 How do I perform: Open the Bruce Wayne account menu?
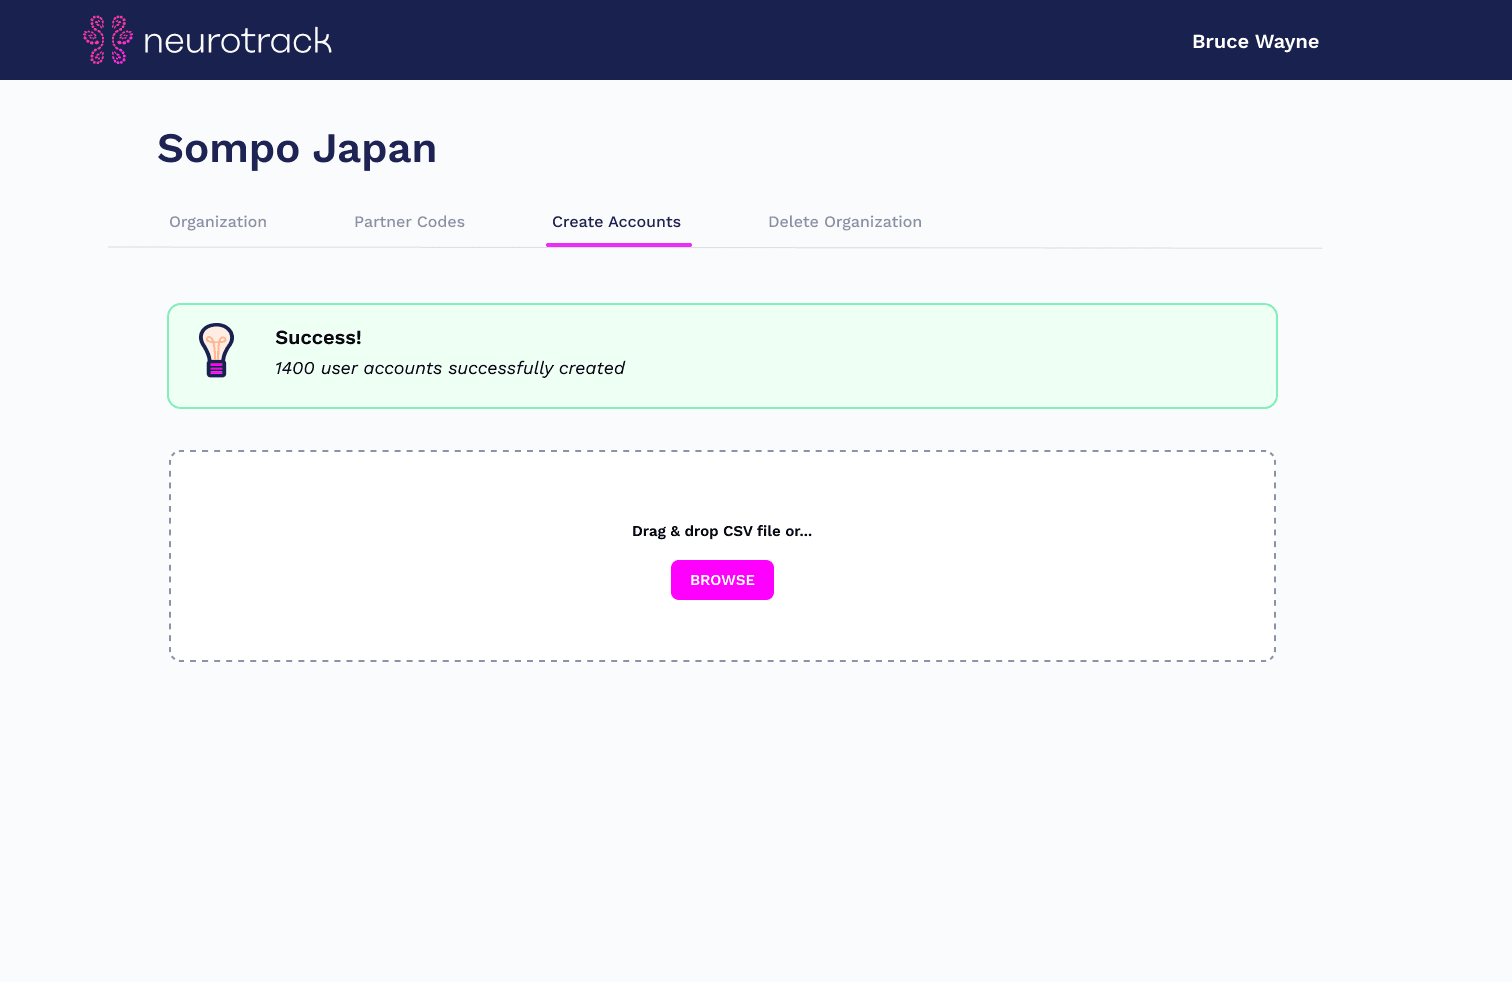1255,41
